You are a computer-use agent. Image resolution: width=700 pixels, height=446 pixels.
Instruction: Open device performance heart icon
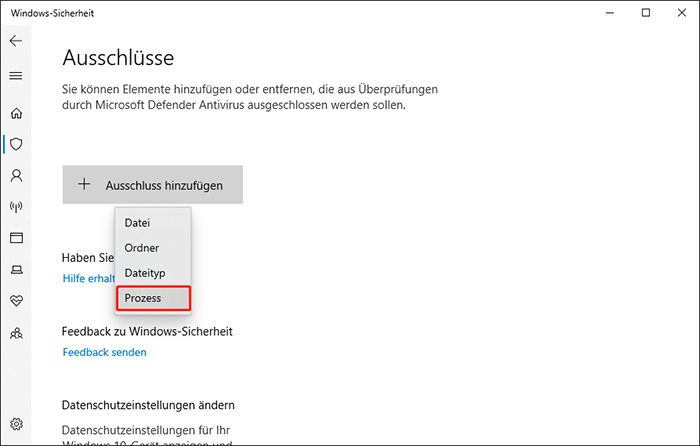[16, 301]
